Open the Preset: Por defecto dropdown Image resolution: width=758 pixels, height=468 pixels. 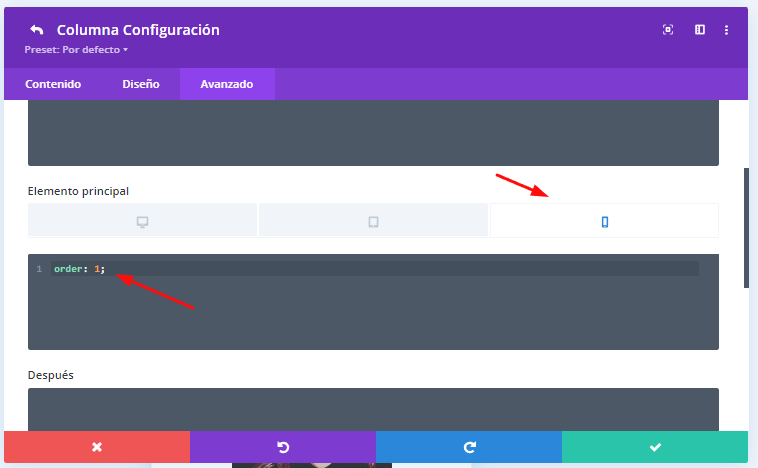[76, 50]
